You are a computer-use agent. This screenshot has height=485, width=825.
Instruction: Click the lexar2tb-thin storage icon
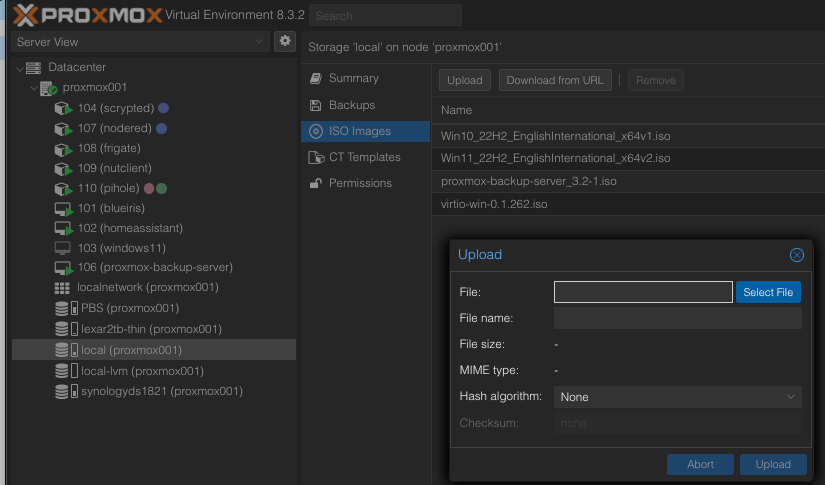[66, 329]
